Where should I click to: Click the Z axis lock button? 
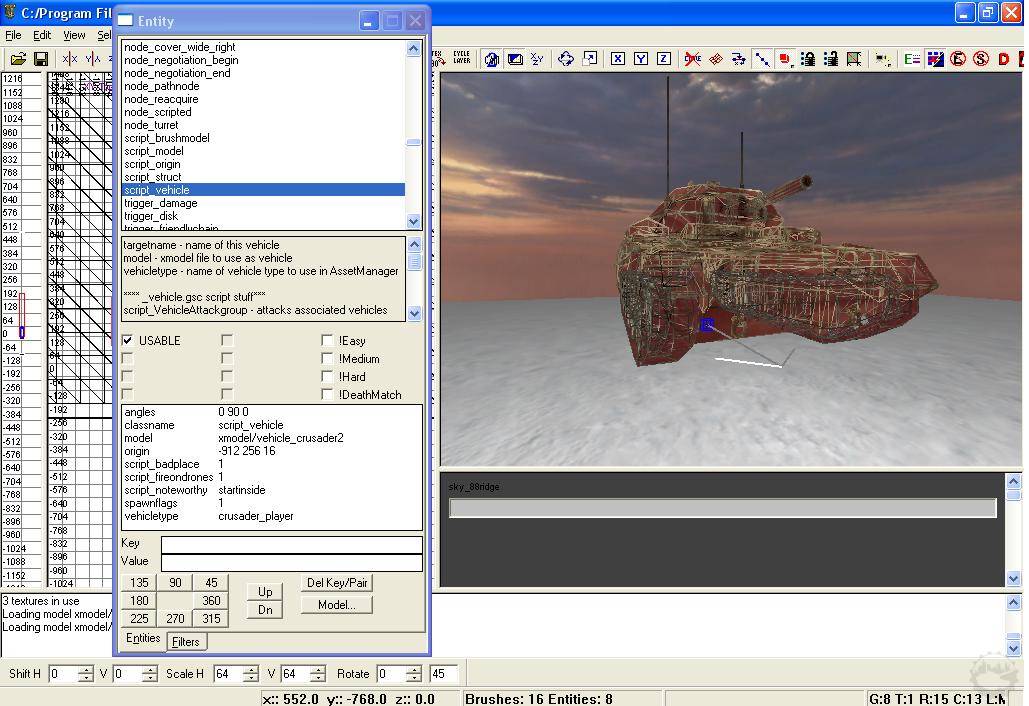pyautogui.click(x=663, y=59)
